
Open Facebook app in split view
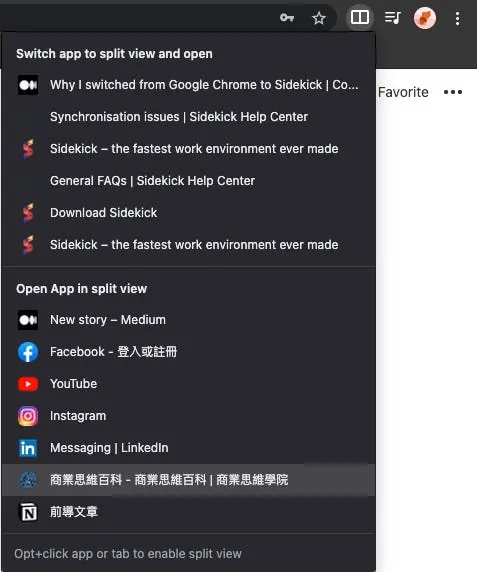(x=189, y=352)
